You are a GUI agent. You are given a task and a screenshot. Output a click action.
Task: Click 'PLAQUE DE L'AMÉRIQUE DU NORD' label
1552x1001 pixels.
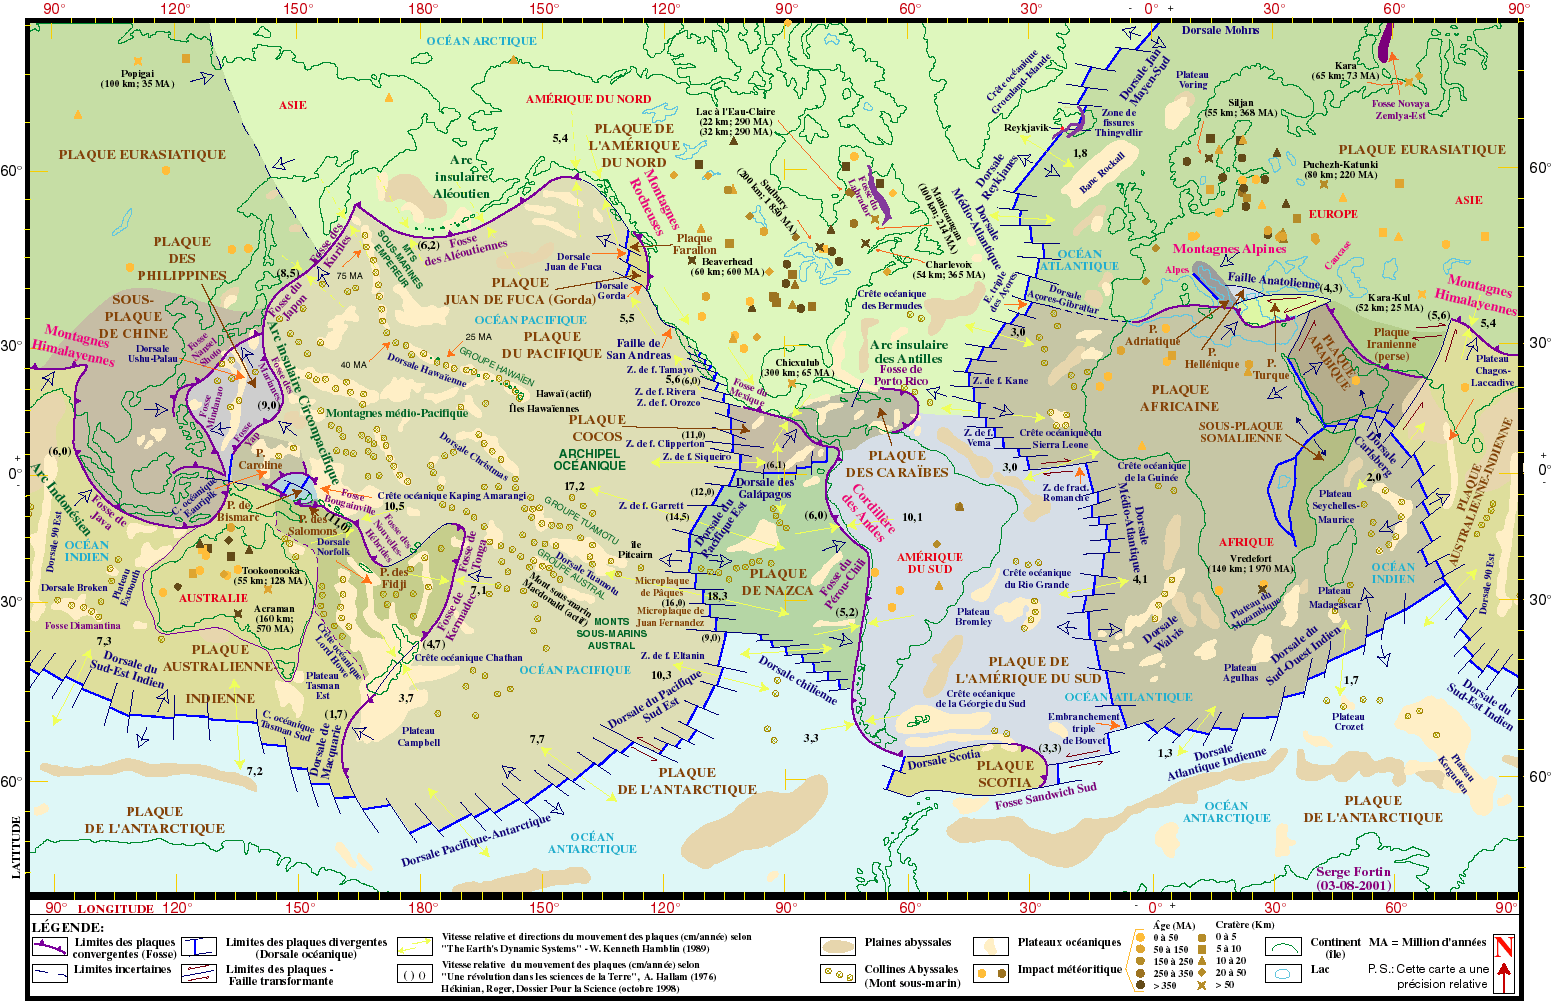tap(634, 145)
